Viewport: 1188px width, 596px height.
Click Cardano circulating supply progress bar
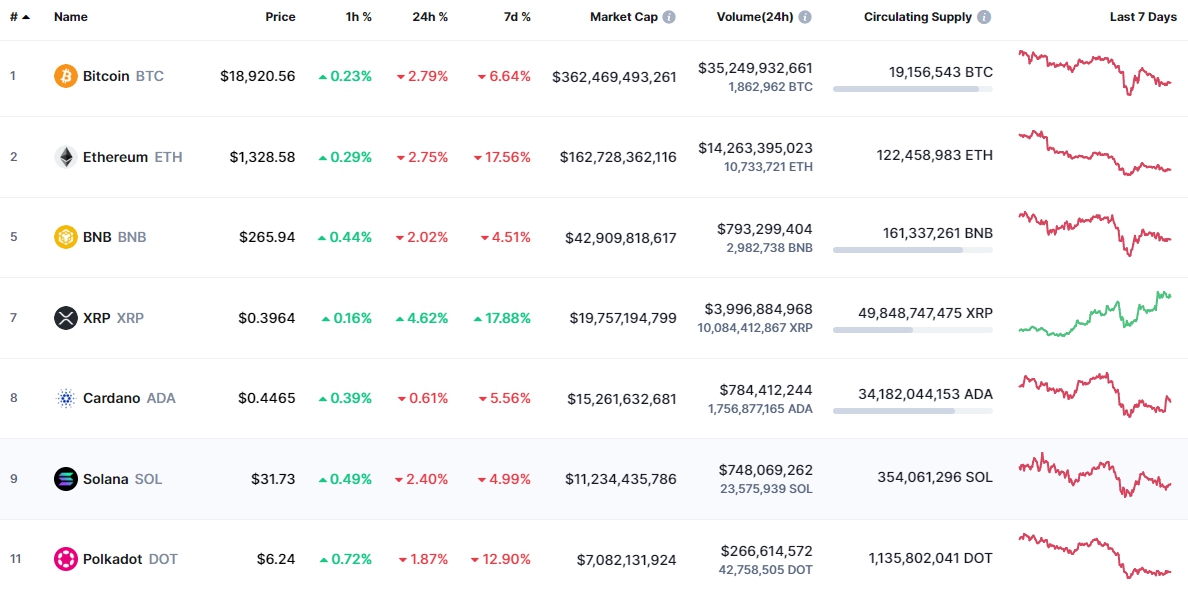point(912,411)
